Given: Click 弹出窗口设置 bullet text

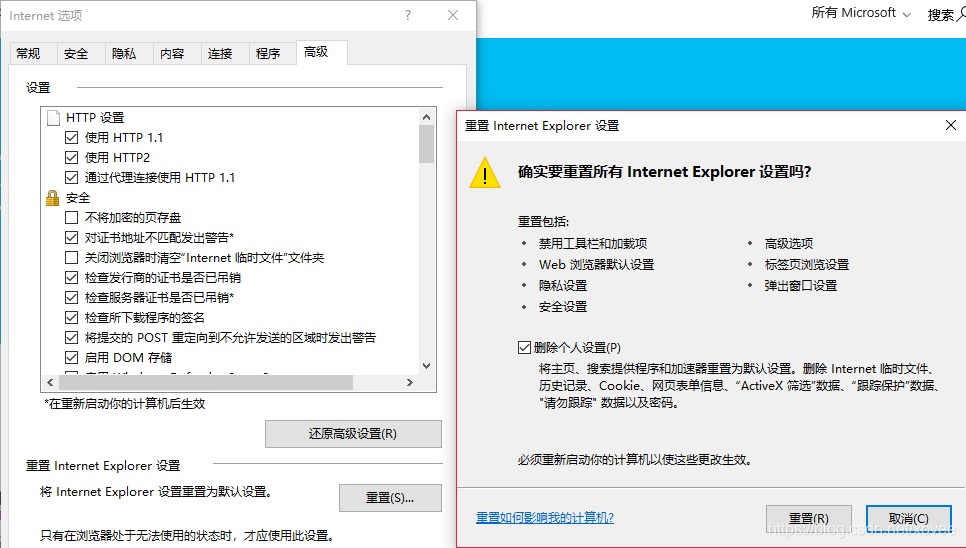Looking at the screenshot, I should pyautogui.click(x=801, y=285).
